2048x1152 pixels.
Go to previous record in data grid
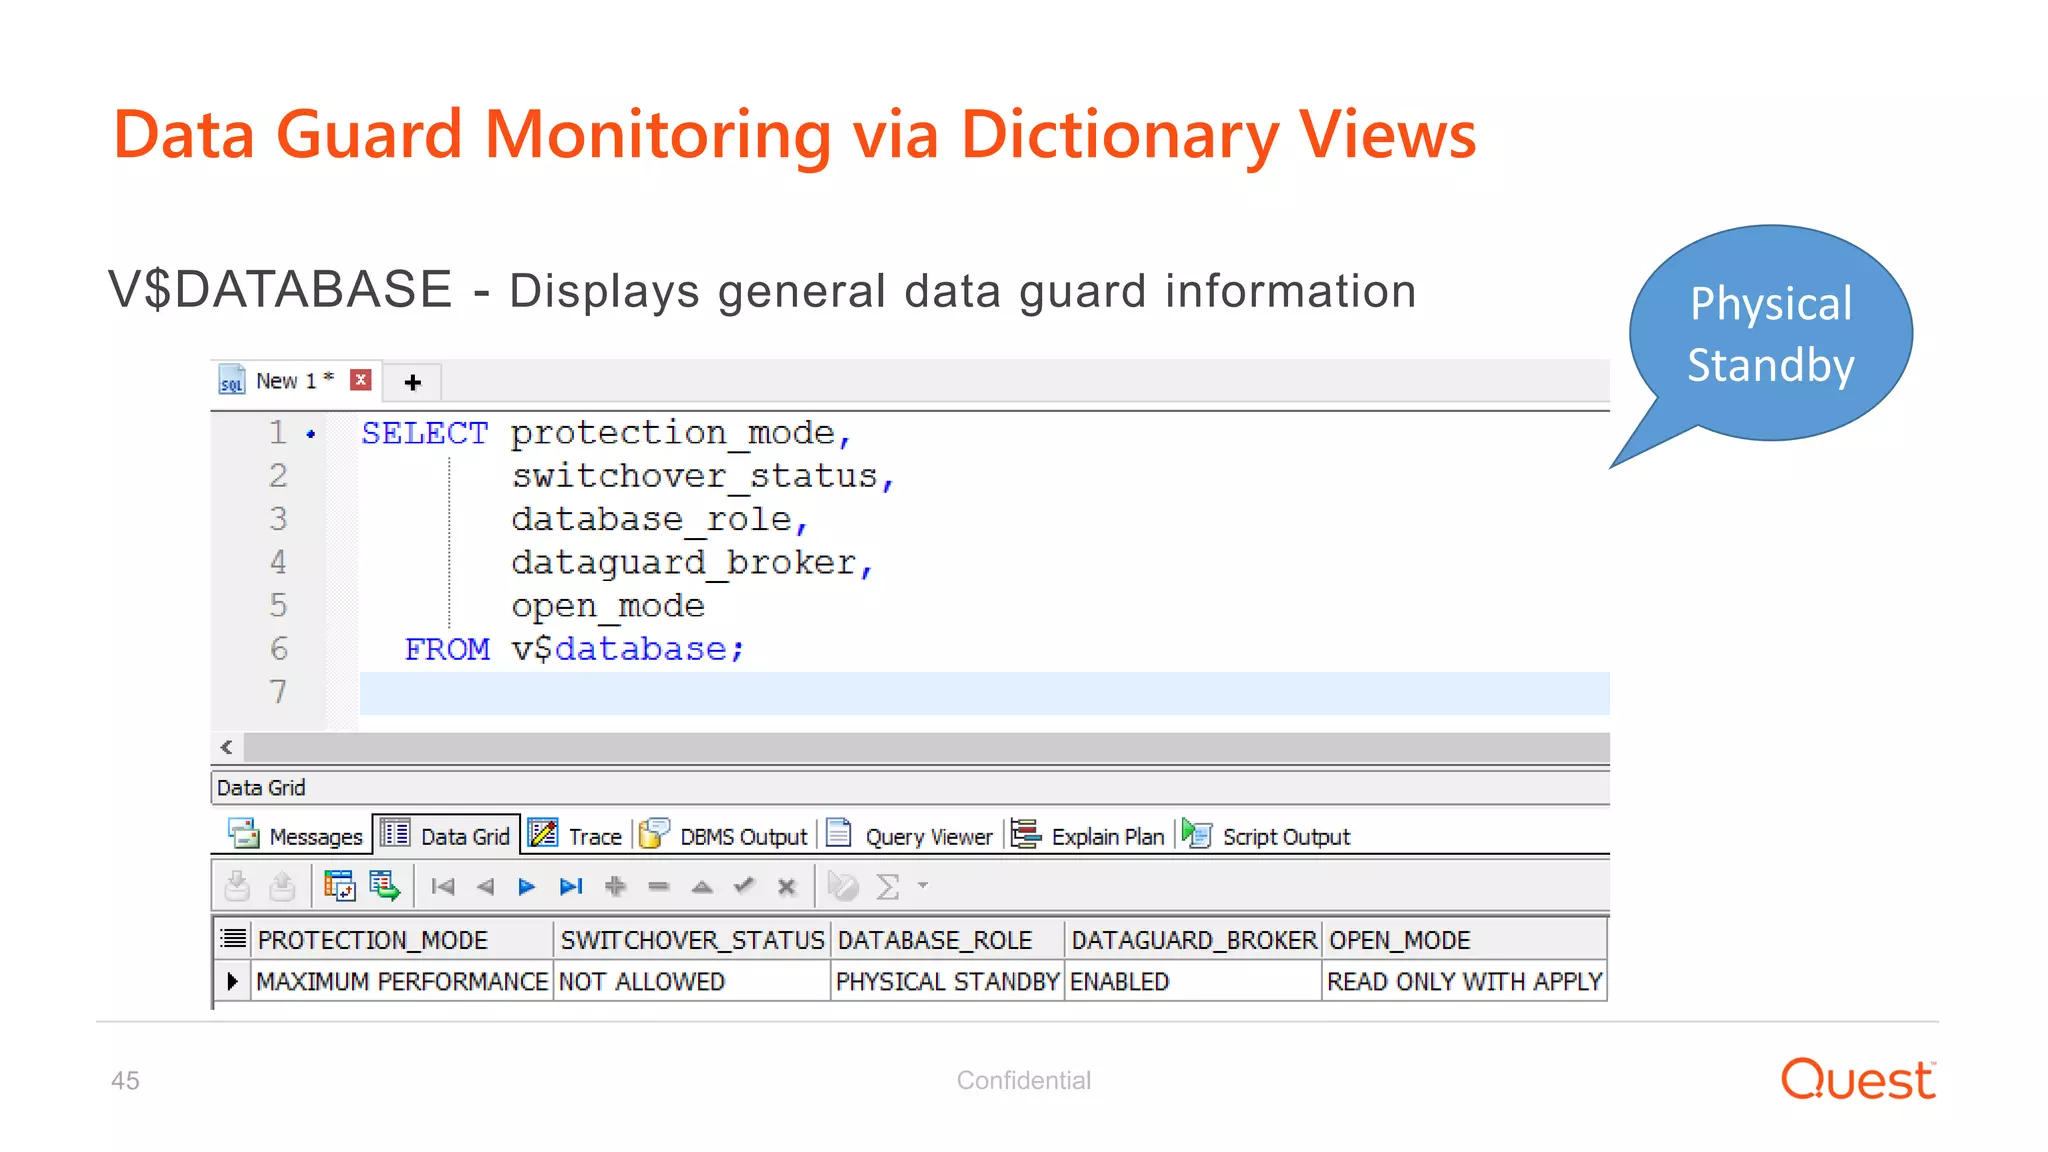coord(486,886)
